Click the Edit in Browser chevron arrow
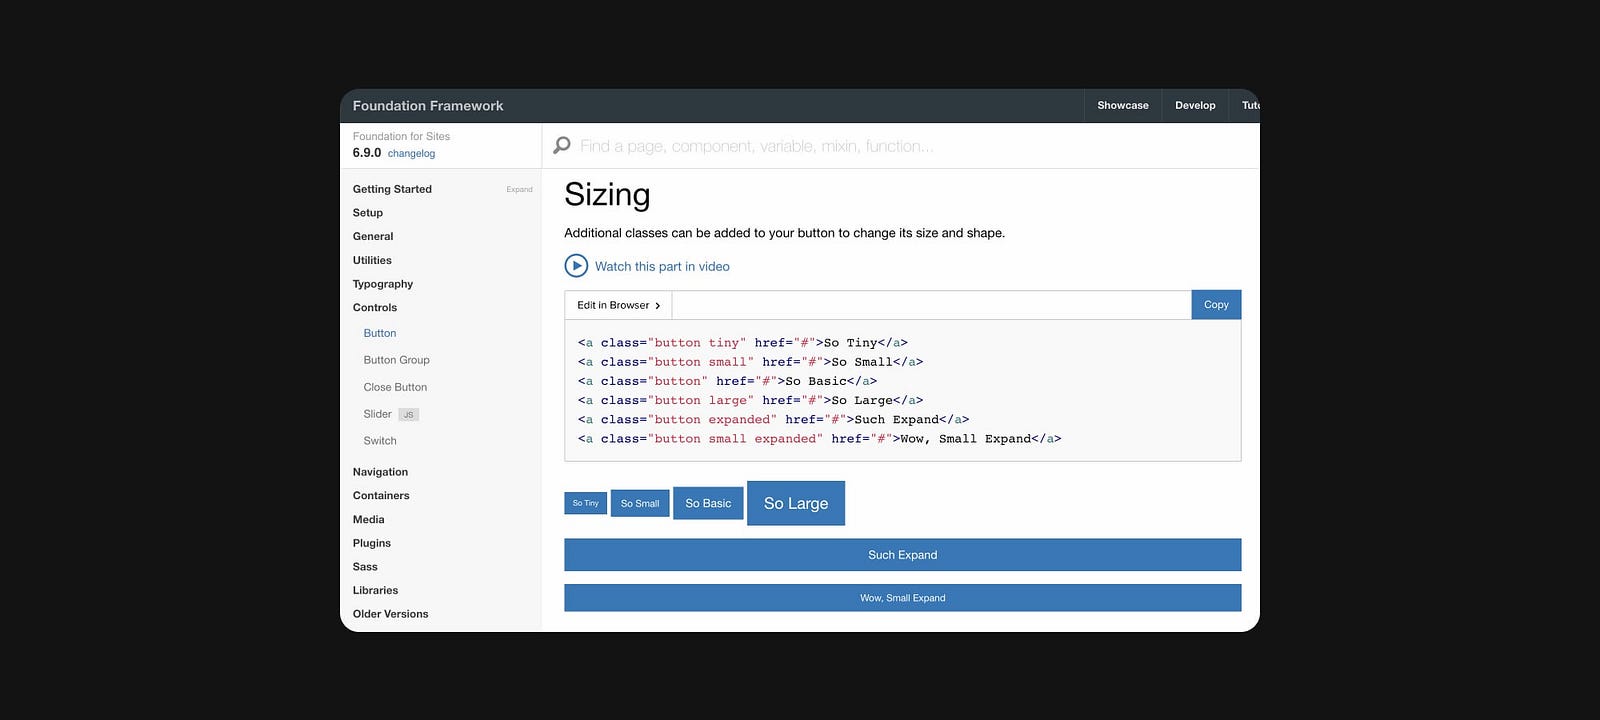Screen dimensions: 1600x720 click(x=657, y=306)
